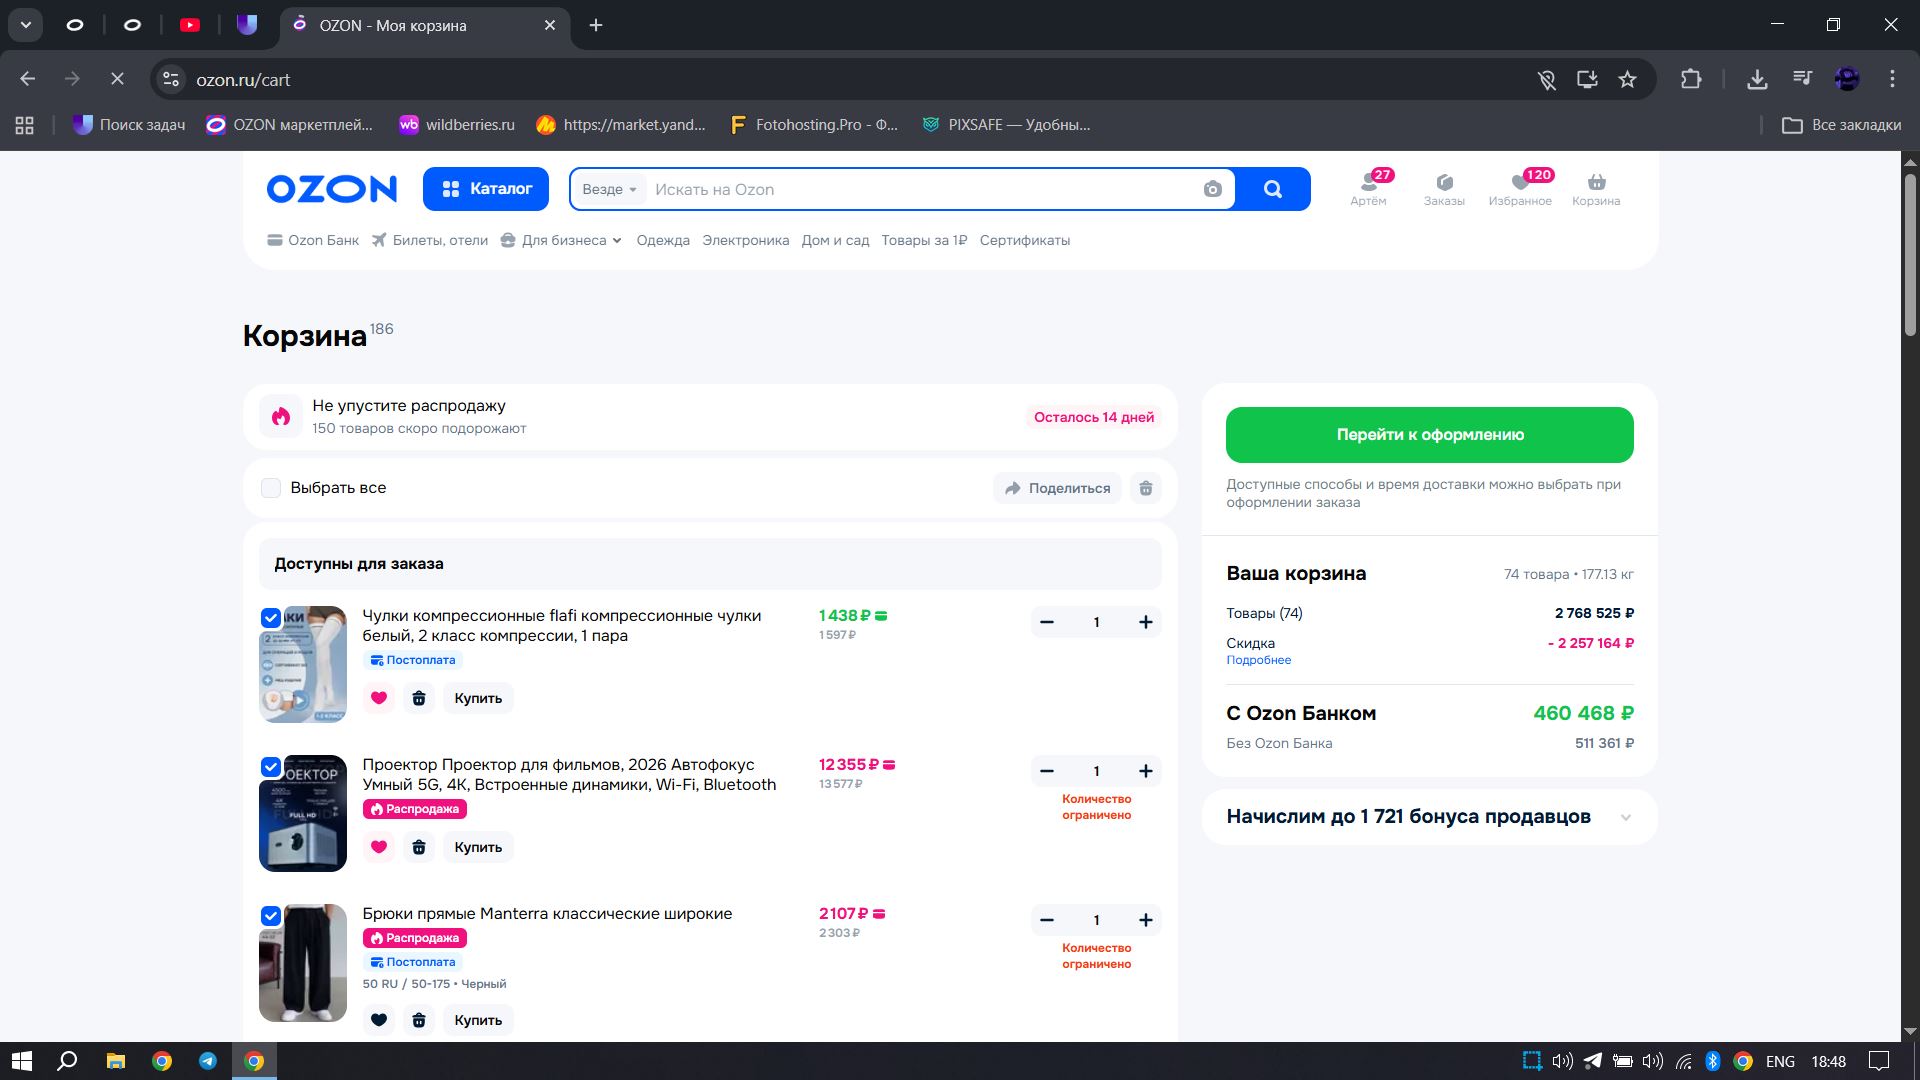Screen dimensions: 1920x1080
Task: Expand the Начислим бонуса продавцов section
Action: pos(1625,817)
